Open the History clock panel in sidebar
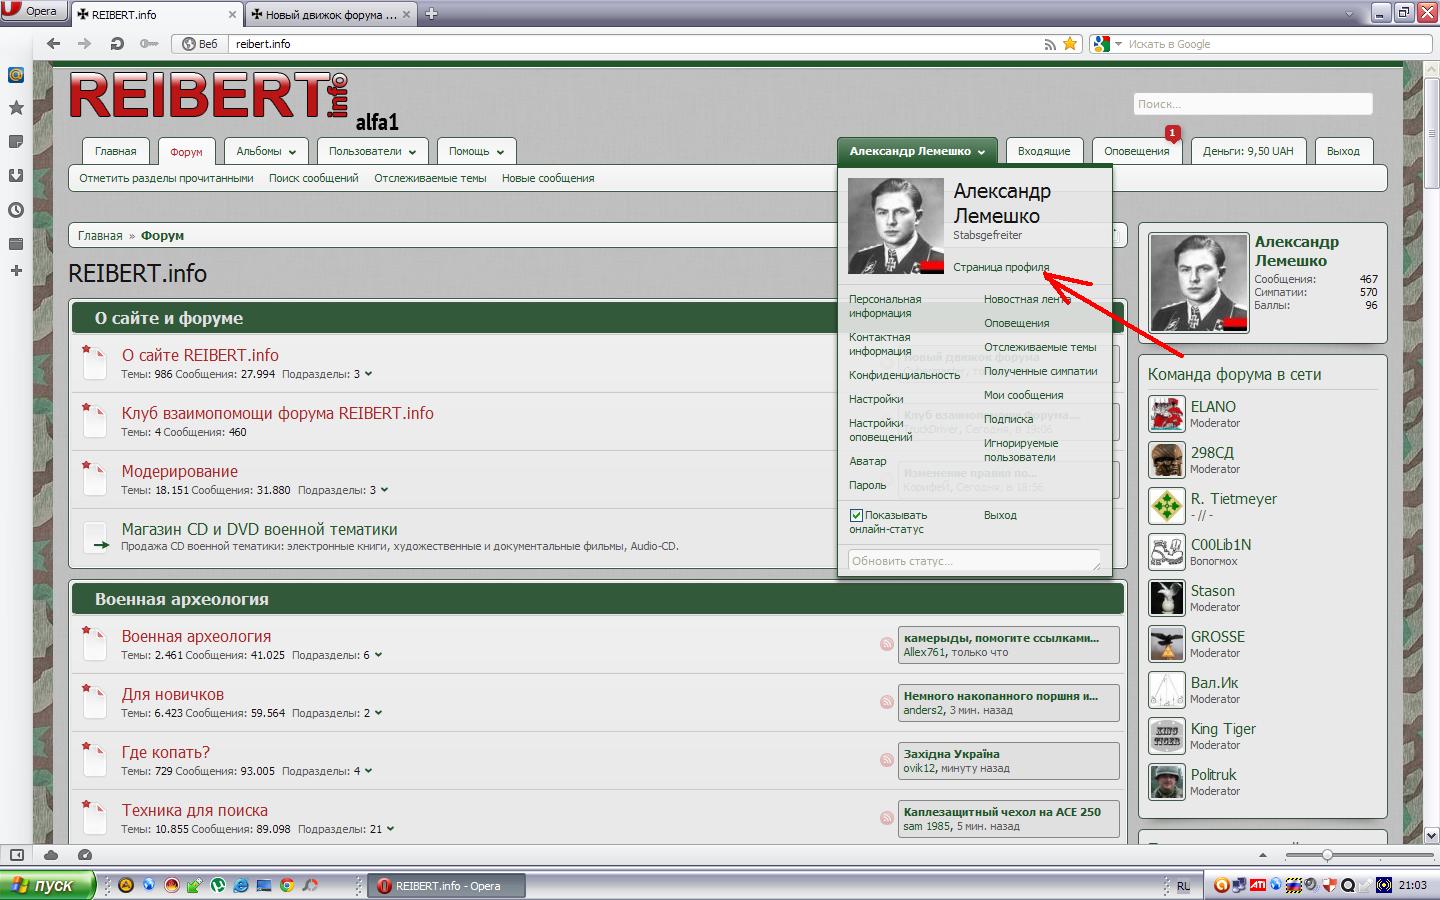This screenshot has width=1440, height=900. coord(16,210)
